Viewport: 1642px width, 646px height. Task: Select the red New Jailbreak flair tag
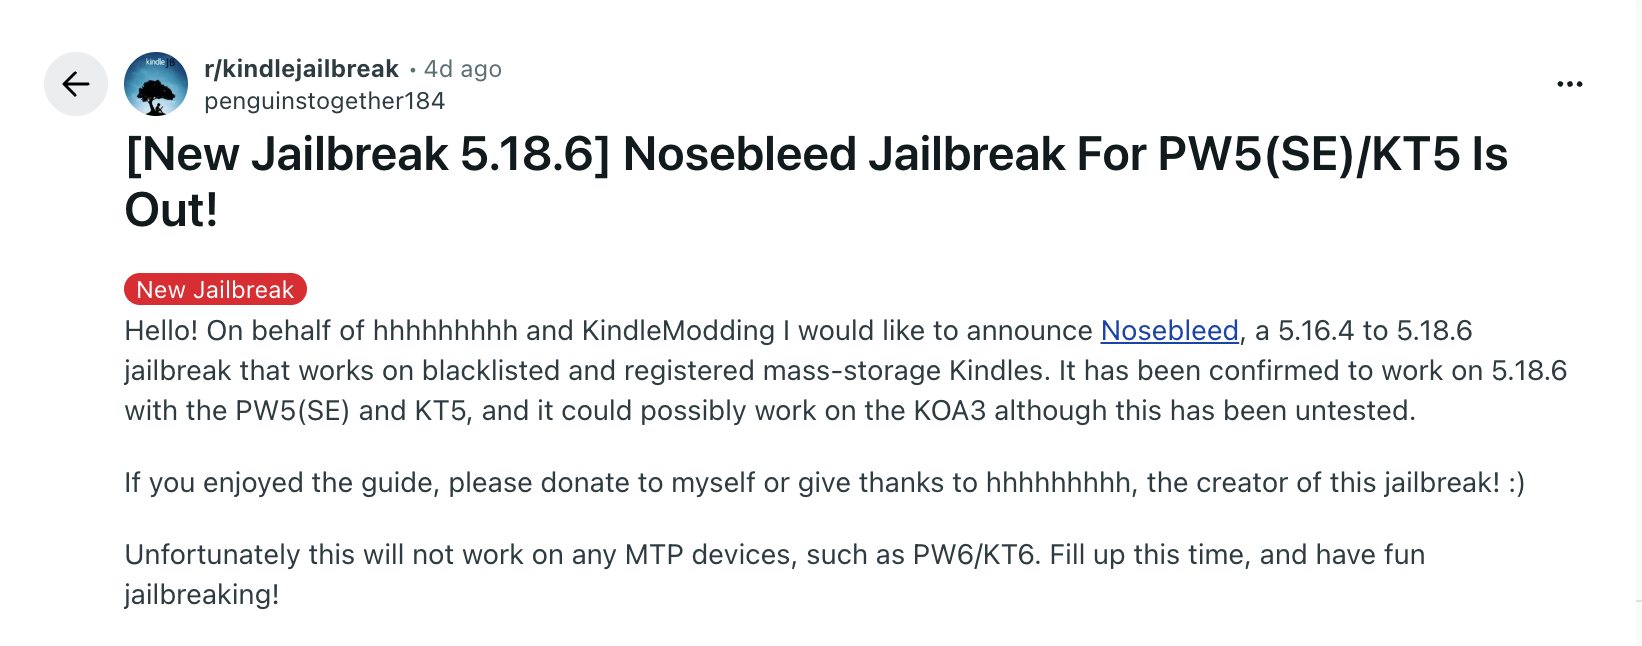click(x=215, y=290)
